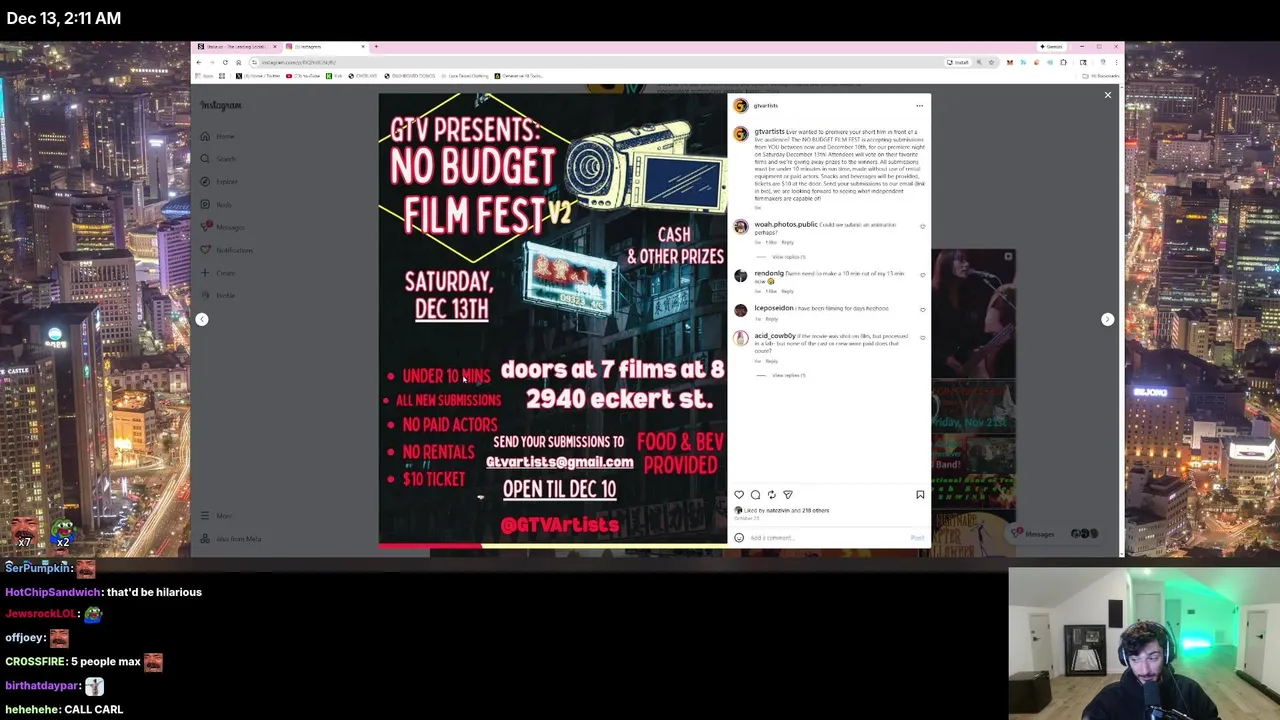
Task: Open post options three-dot menu
Action: click(919, 106)
